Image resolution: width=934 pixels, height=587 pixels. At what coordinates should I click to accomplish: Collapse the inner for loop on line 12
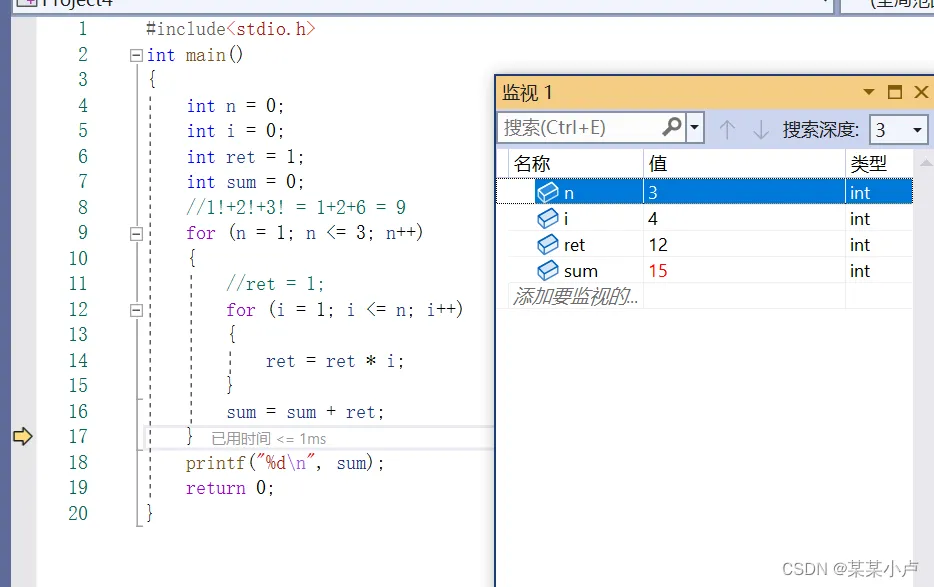click(136, 310)
